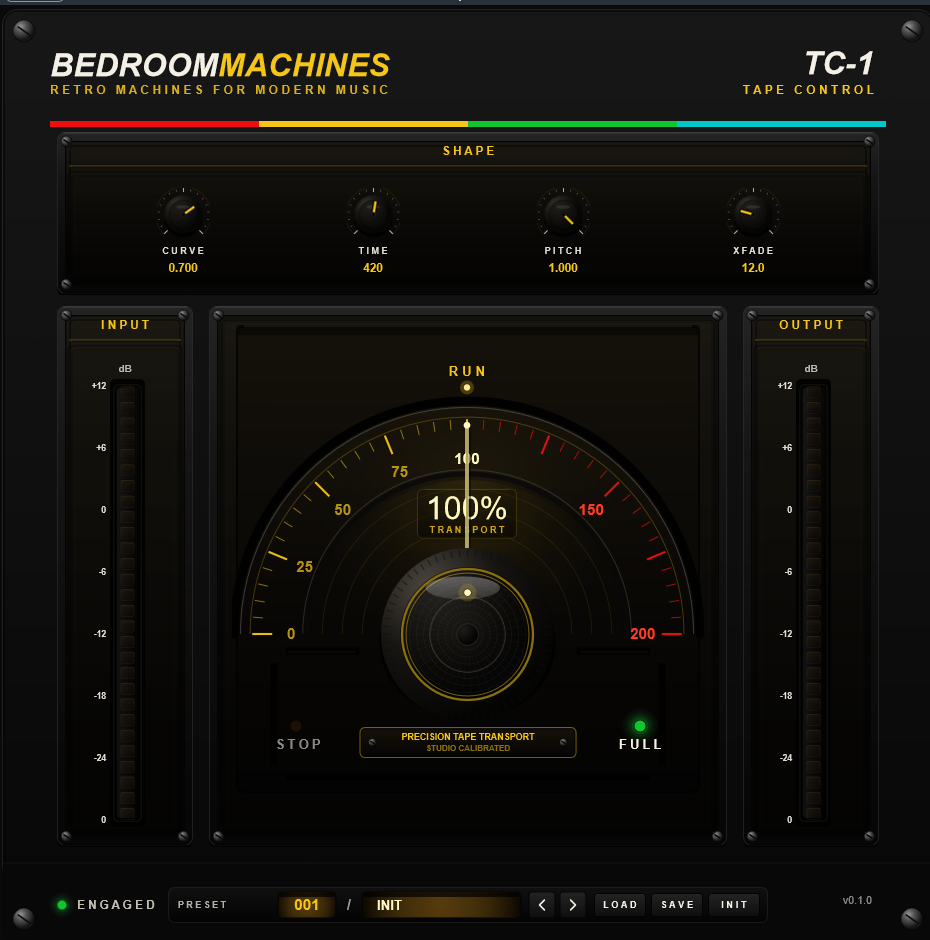Select the previous preset arrow
Screen dimensions: 930x940
pyautogui.click(x=542, y=905)
